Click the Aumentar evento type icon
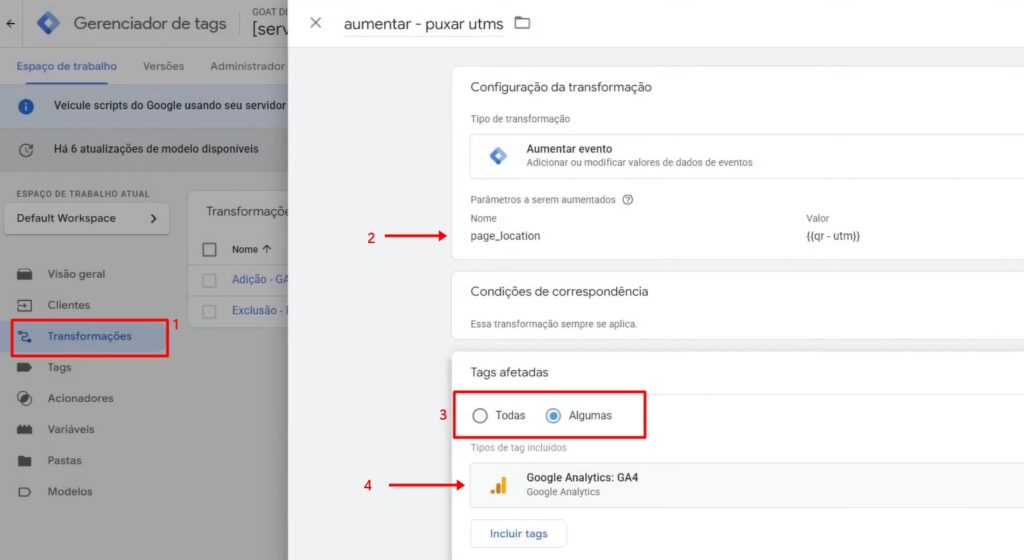1024x560 pixels. (x=498, y=156)
